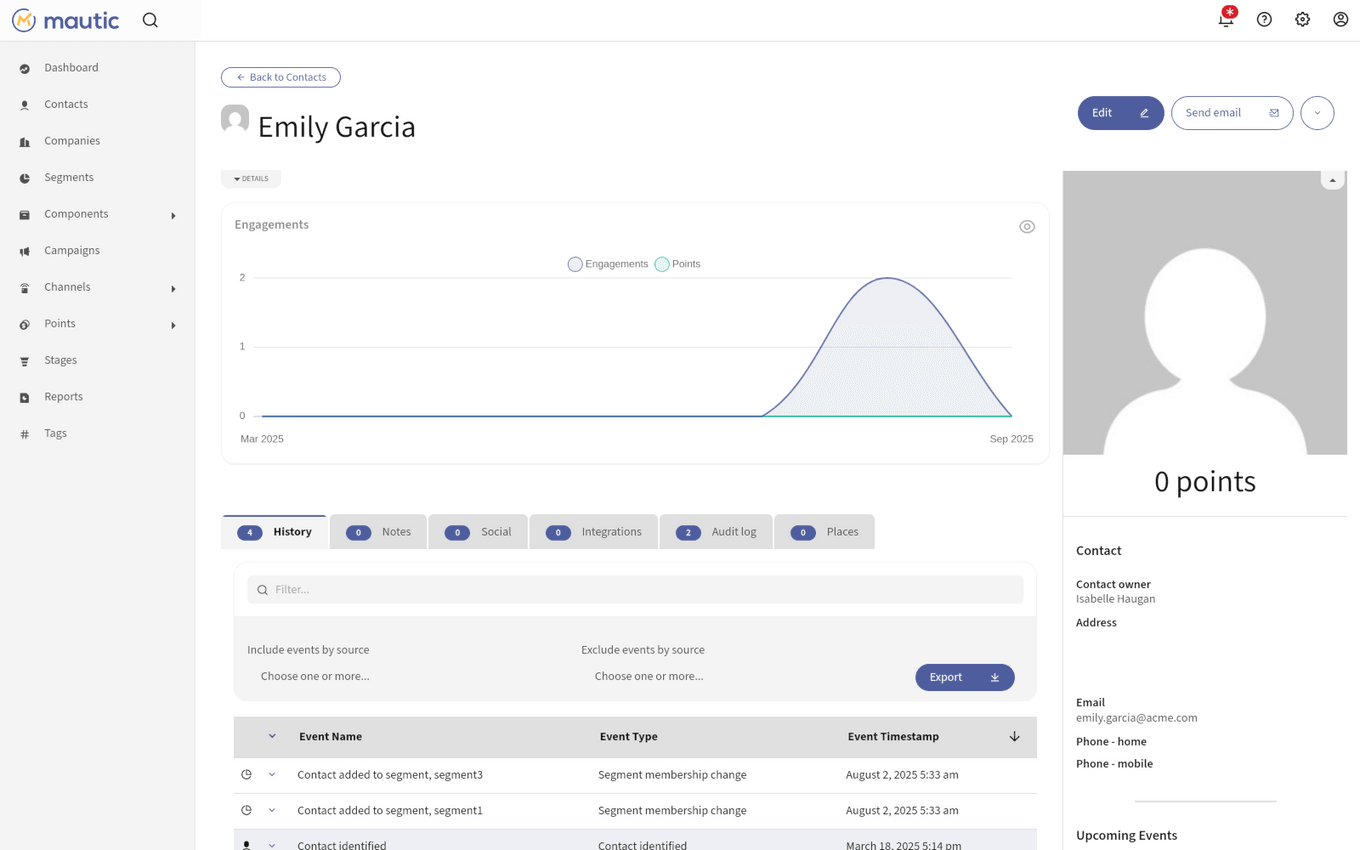Open Reports from the sidebar icon
Image resolution: width=1360 pixels, height=850 pixels.
pyautogui.click(x=24, y=396)
